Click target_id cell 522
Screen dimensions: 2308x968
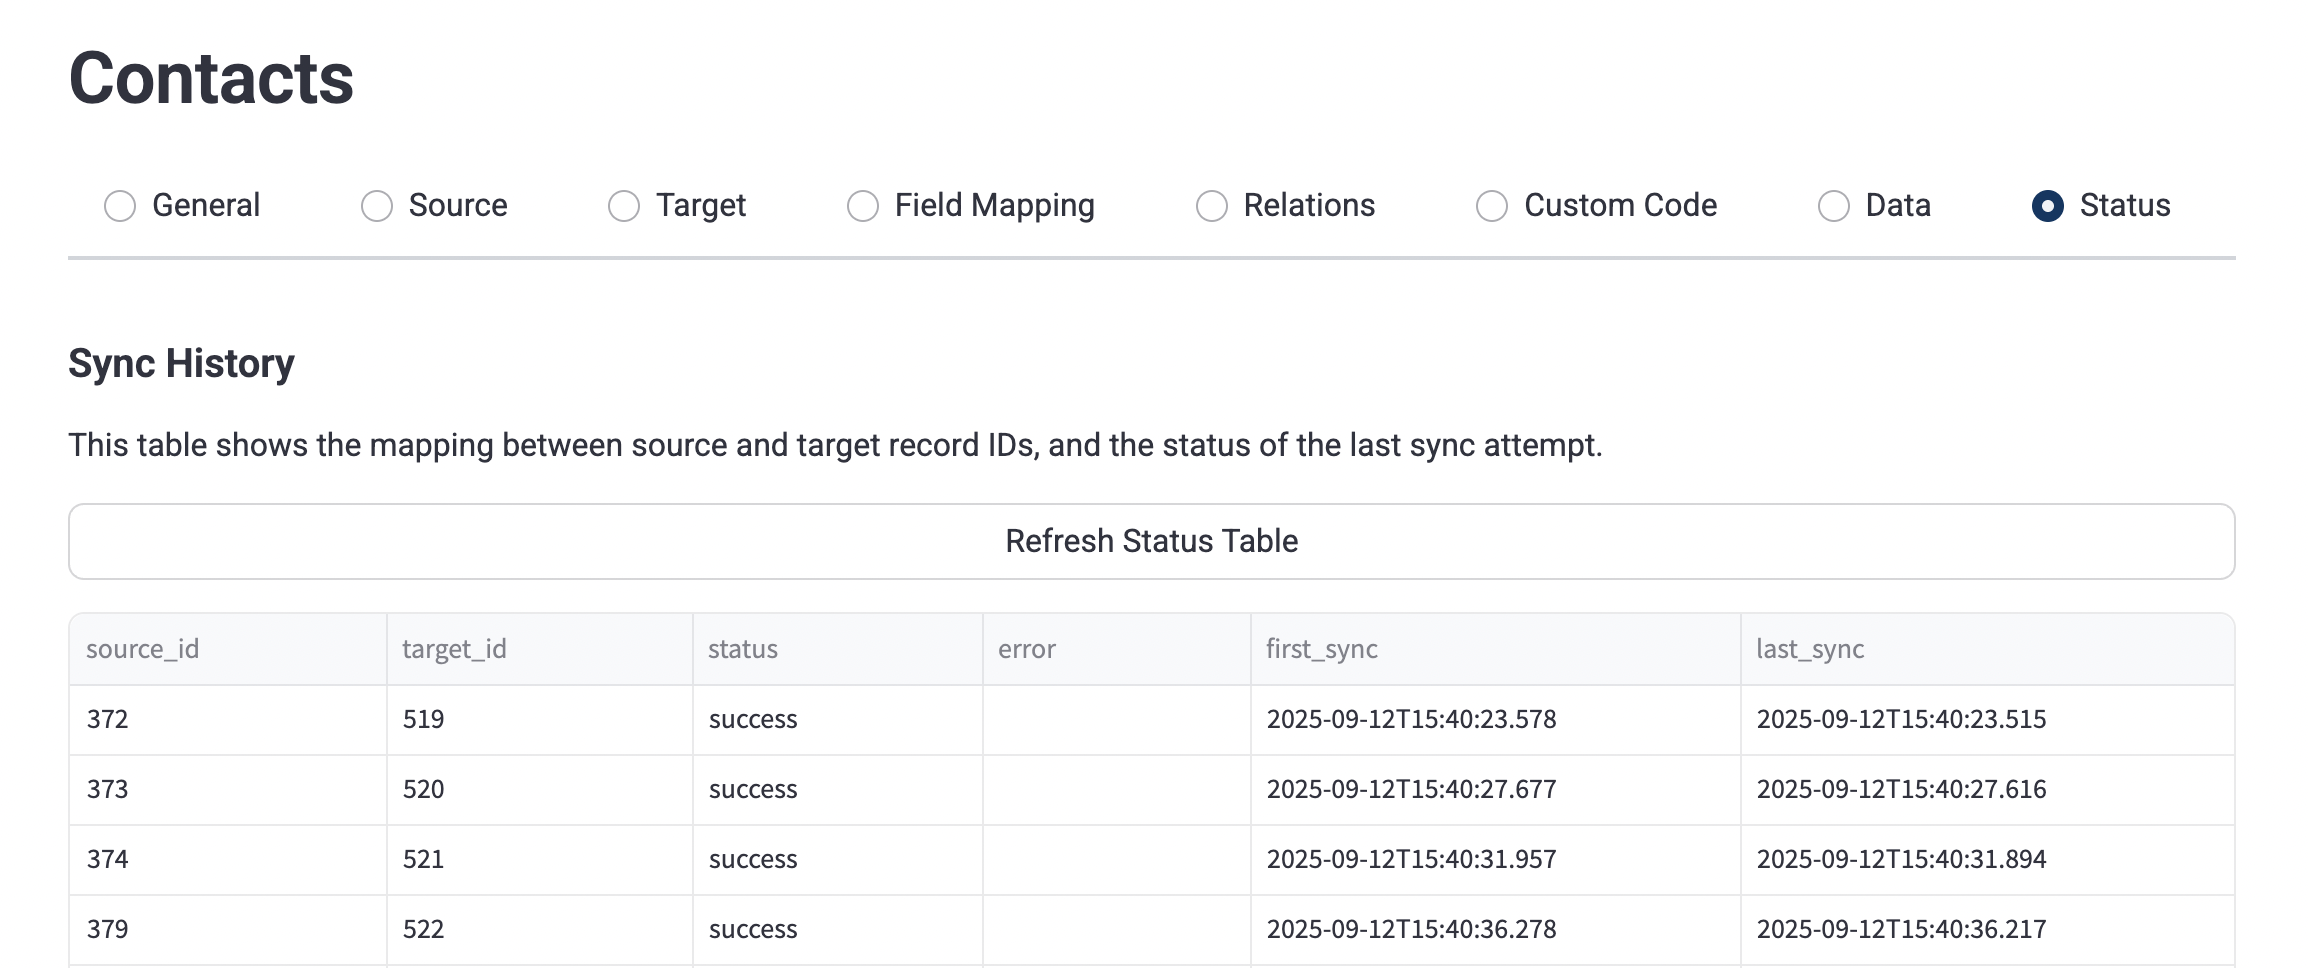coord(540,930)
